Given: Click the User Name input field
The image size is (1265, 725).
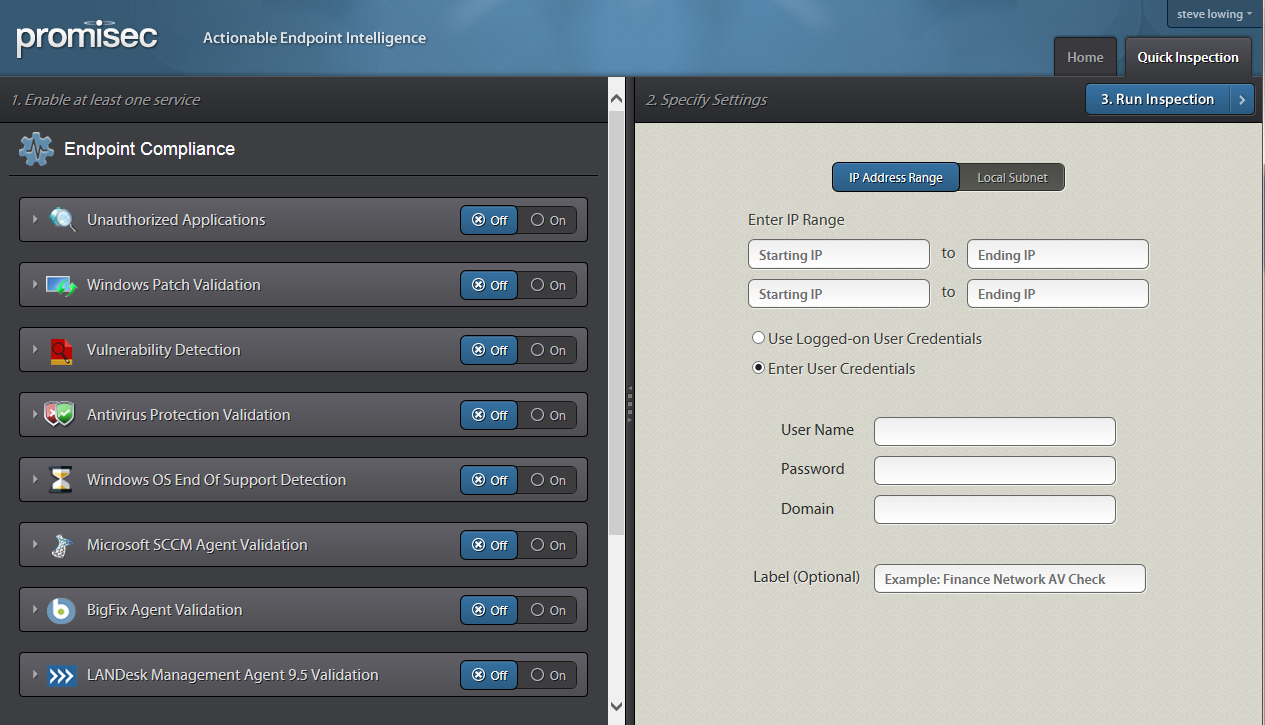Looking at the screenshot, I should (995, 431).
